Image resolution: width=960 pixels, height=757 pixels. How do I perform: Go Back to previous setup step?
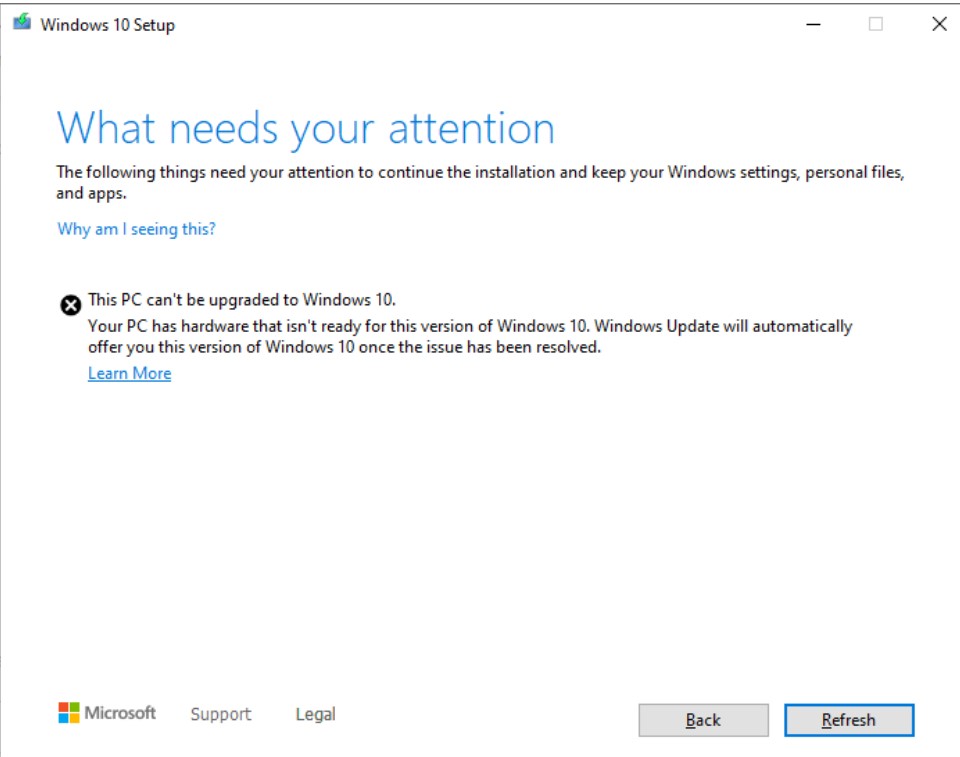[x=703, y=720]
